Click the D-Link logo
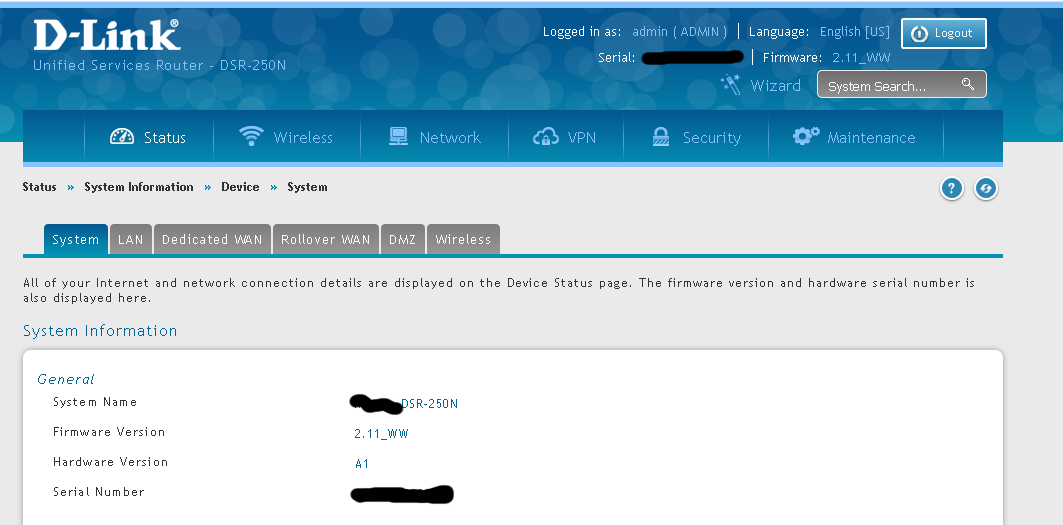 pos(106,35)
